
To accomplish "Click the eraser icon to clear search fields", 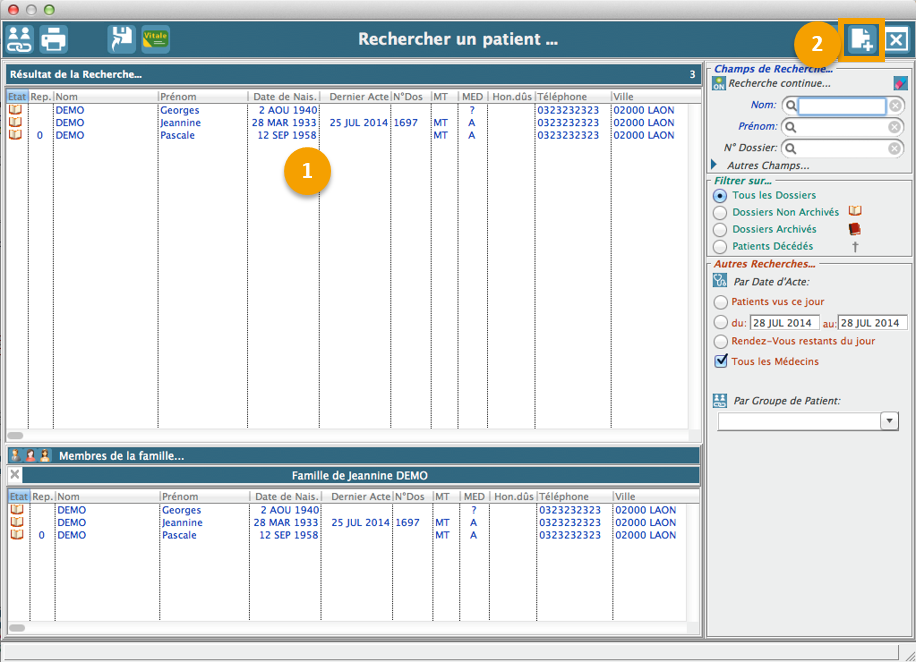I will [900, 83].
